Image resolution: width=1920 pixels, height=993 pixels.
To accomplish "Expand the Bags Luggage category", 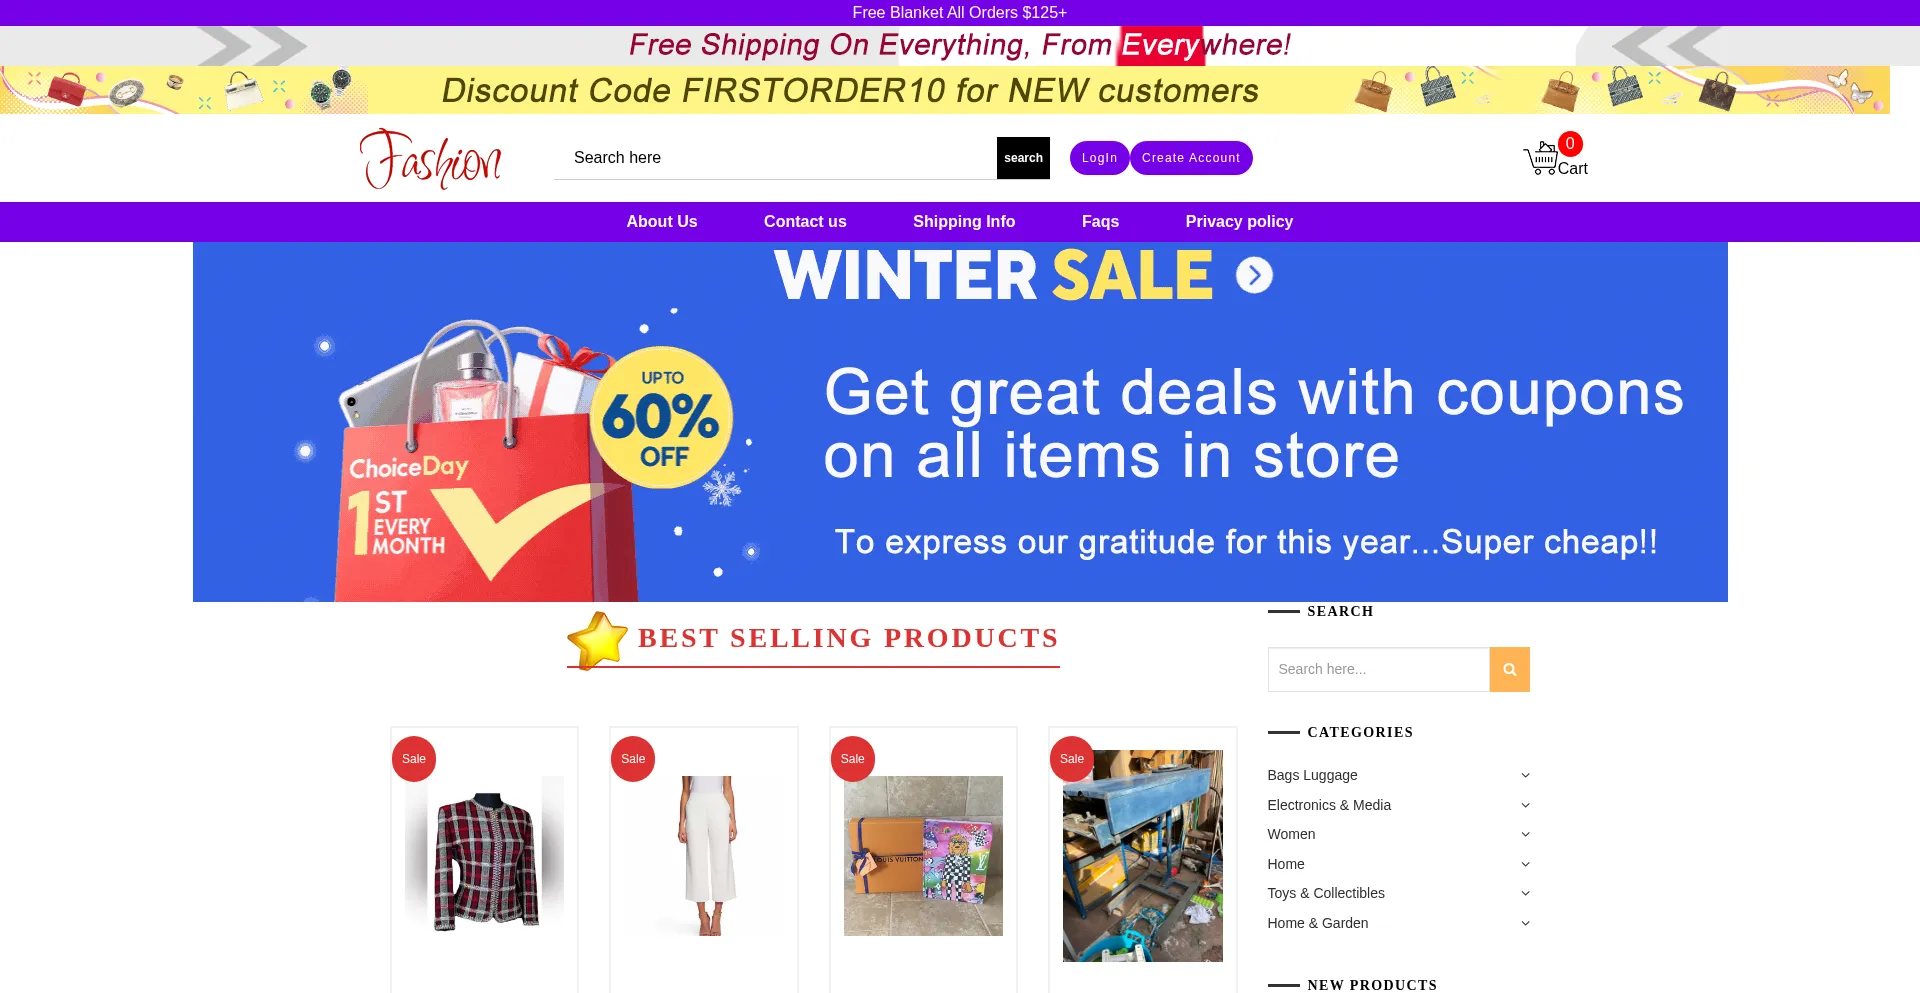I will 1525,775.
